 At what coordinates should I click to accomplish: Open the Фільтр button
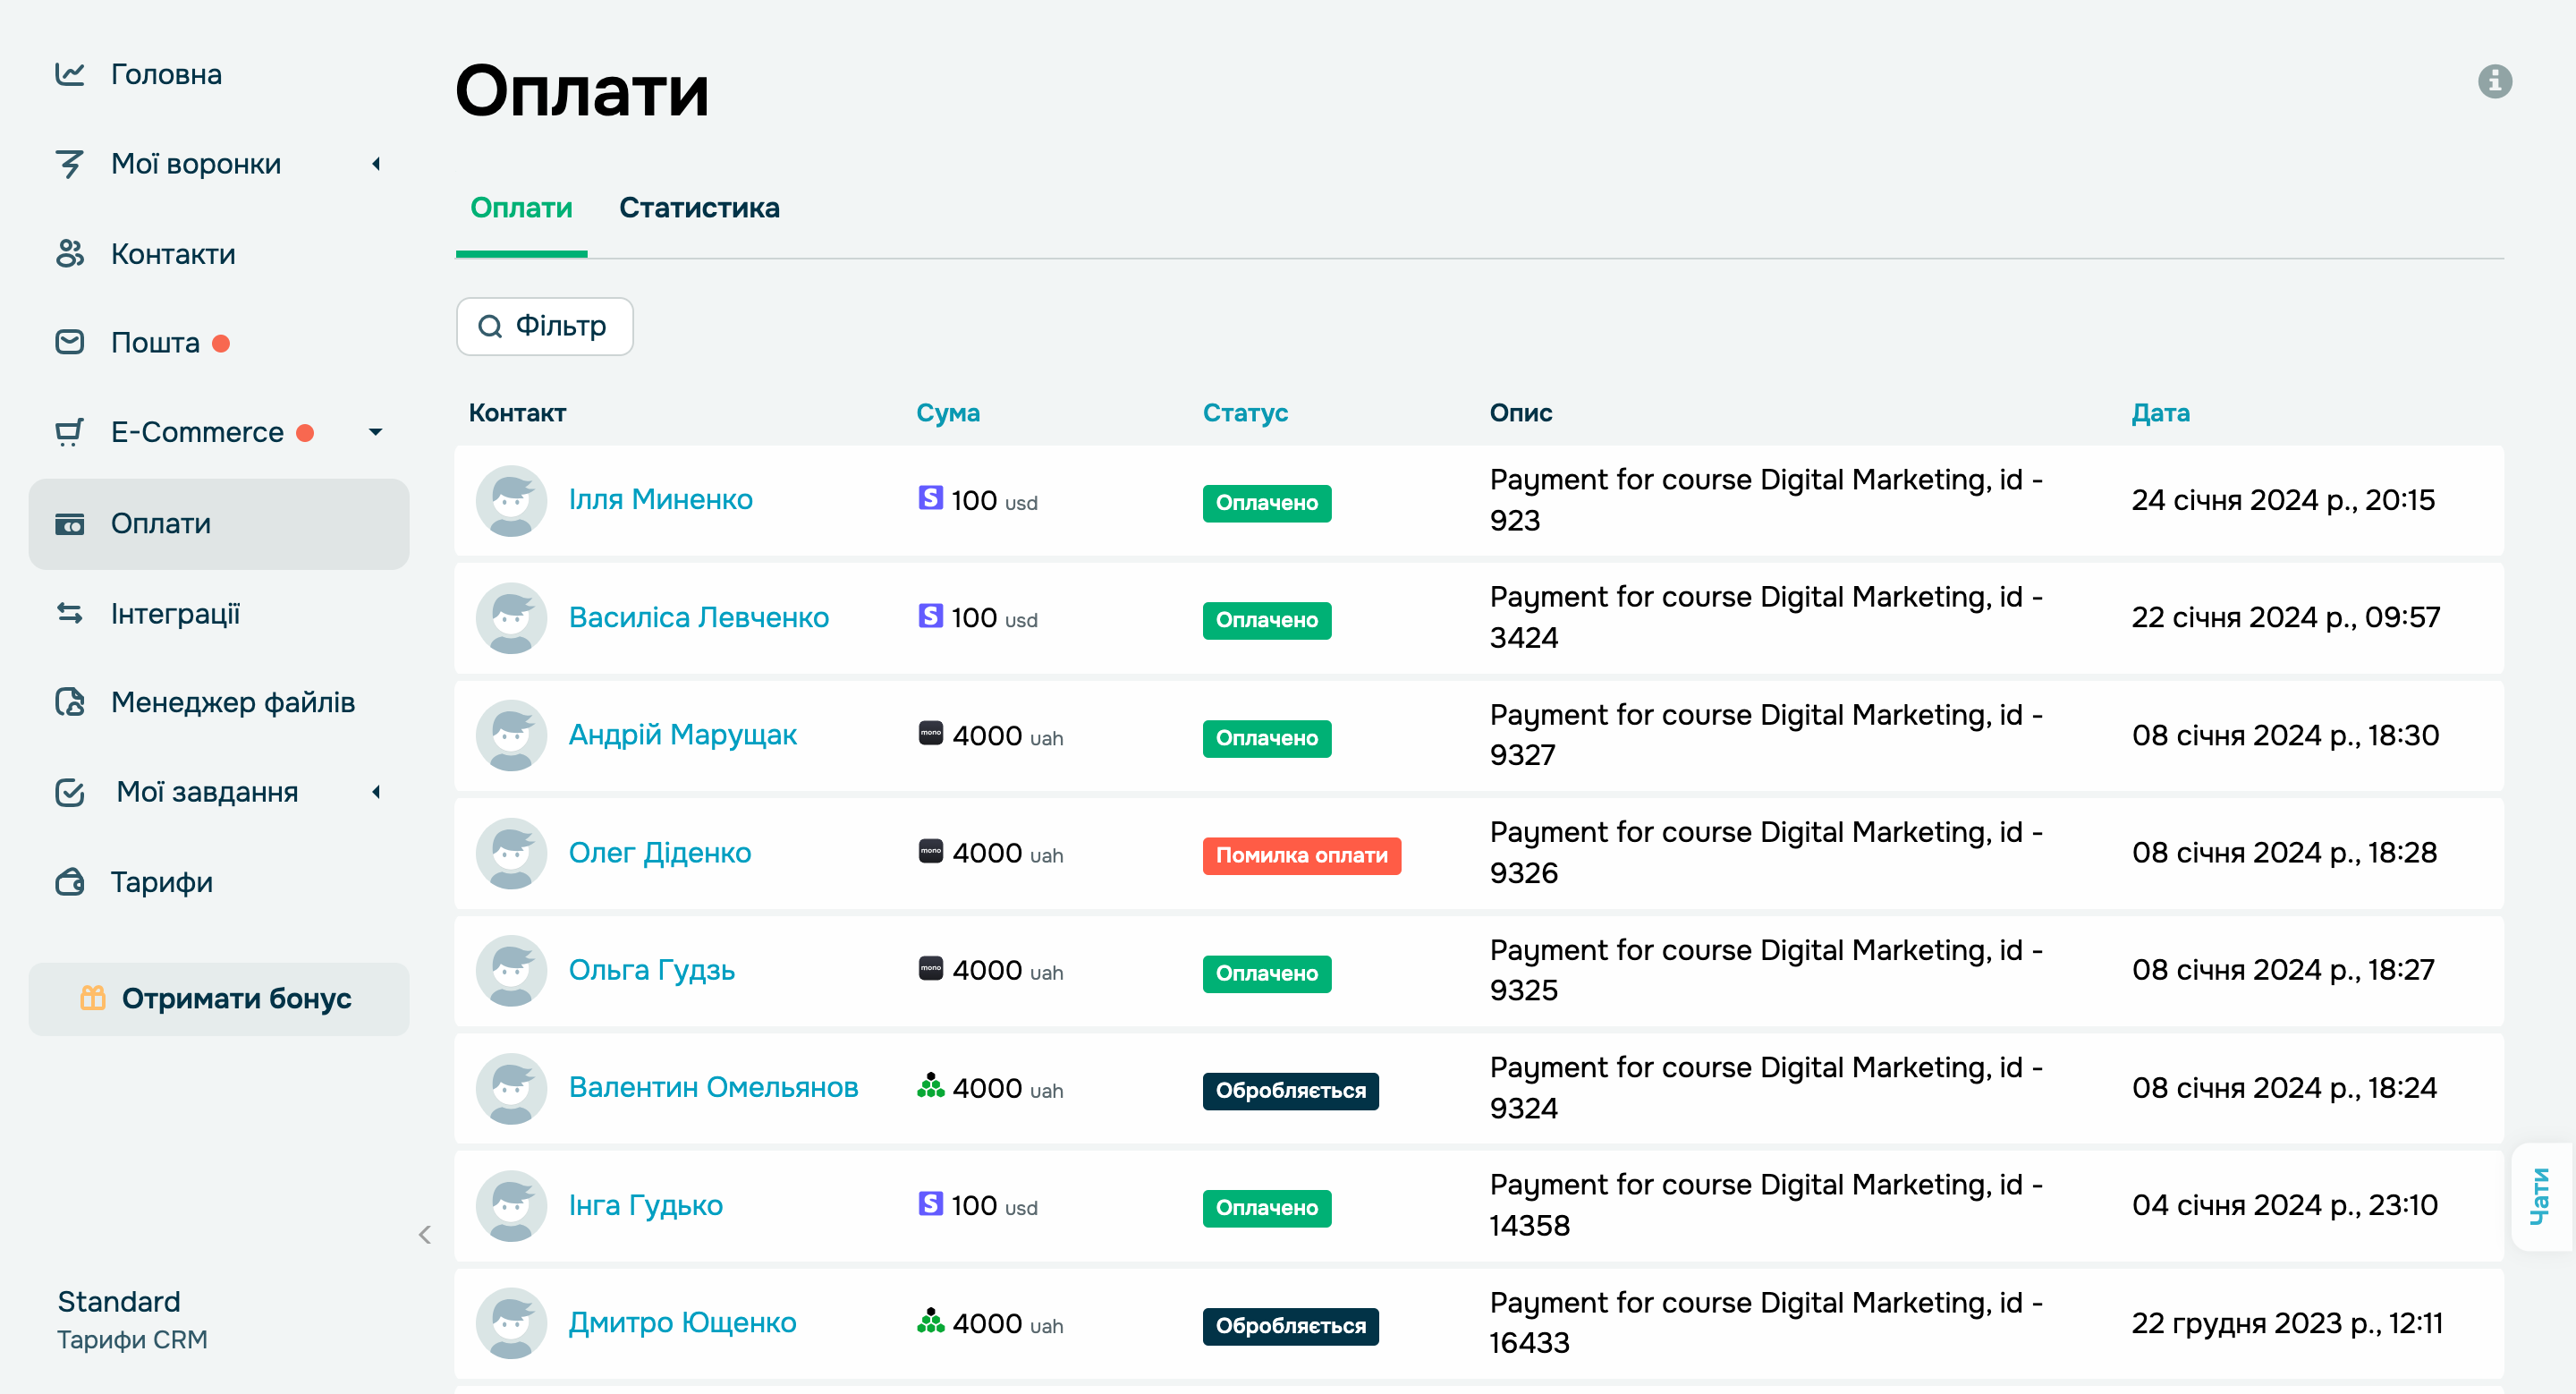544,326
